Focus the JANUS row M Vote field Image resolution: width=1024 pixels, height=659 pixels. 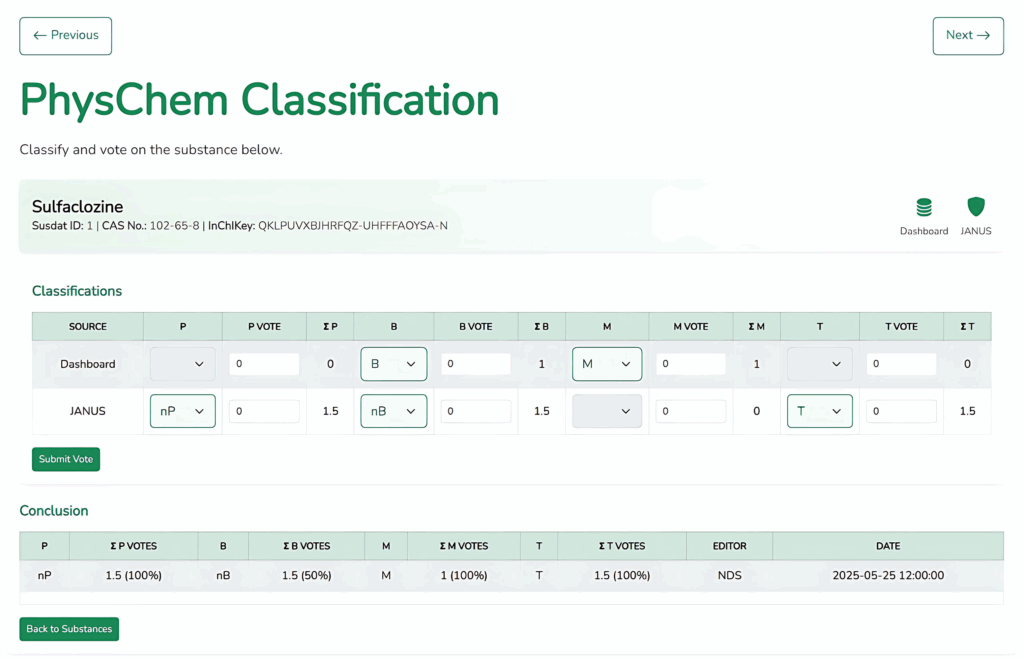691,411
